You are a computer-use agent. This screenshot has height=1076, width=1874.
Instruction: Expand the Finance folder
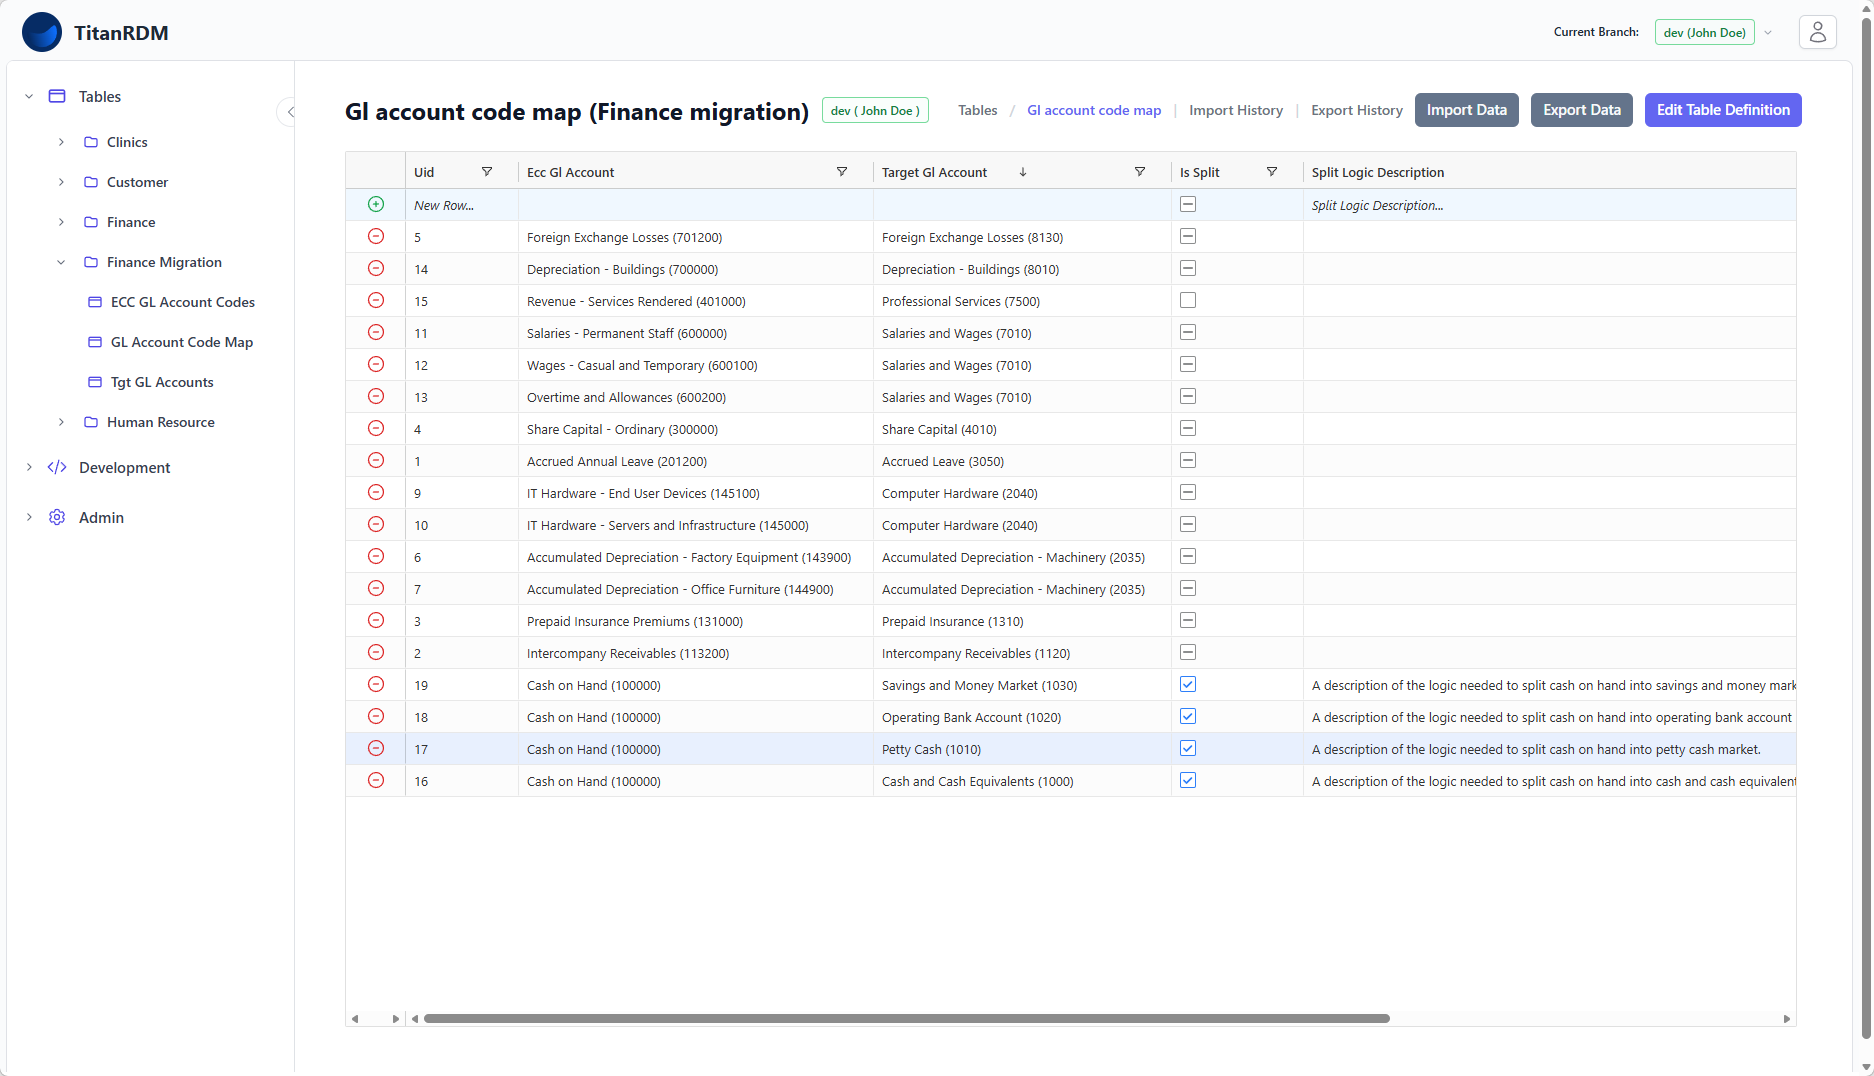[61, 222]
